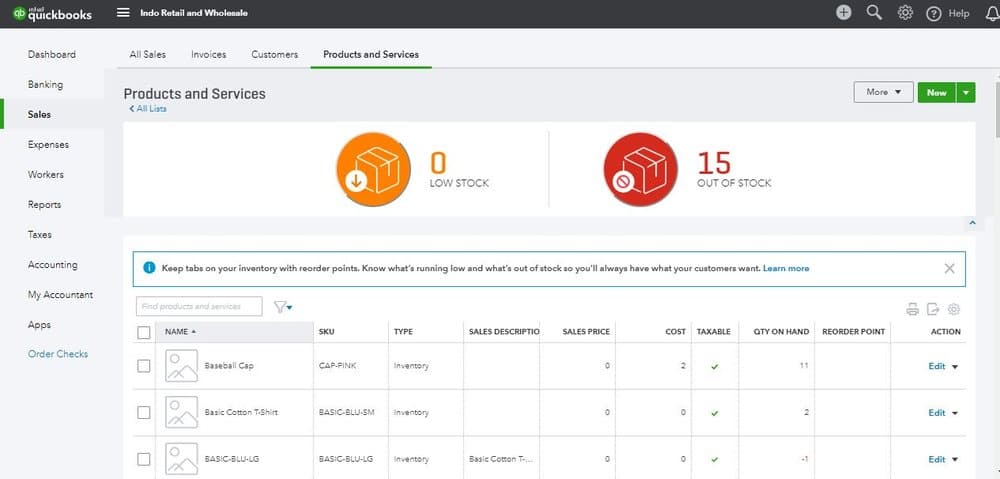Open Expenses in the left sidebar

tap(48, 144)
